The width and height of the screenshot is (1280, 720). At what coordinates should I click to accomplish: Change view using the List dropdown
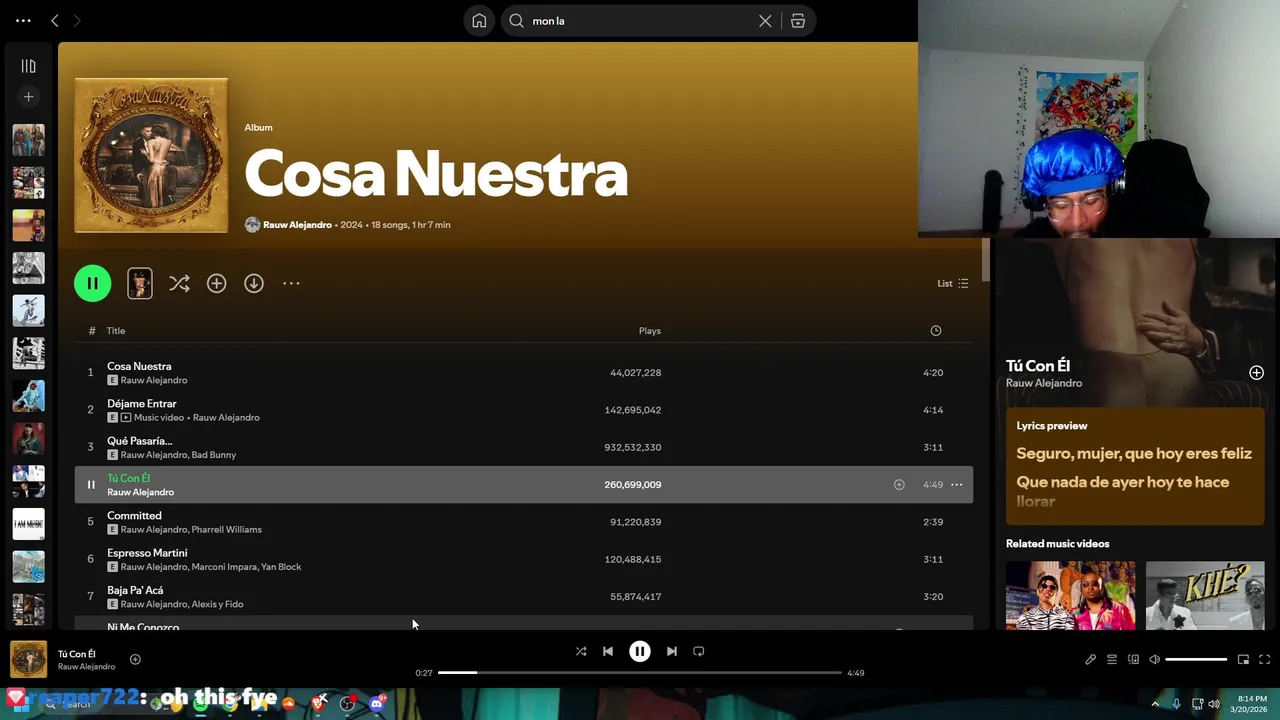952,283
